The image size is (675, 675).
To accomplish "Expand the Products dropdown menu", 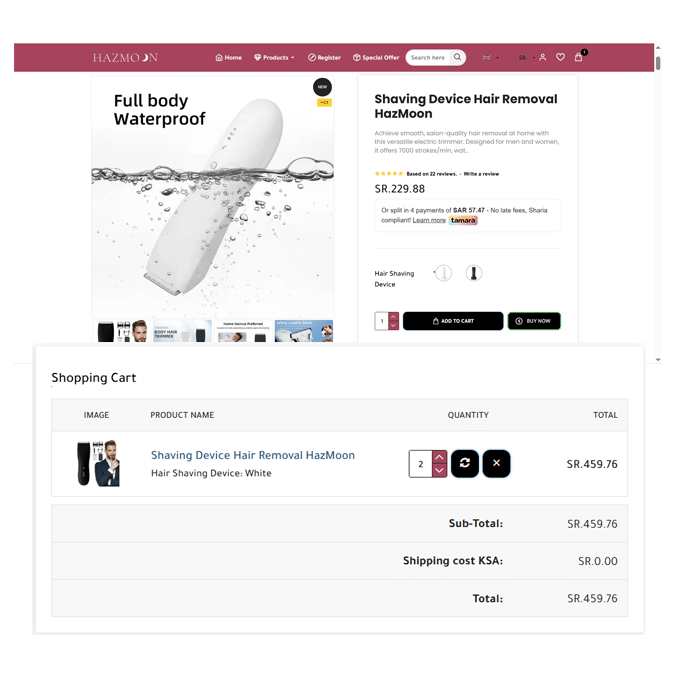I will pyautogui.click(x=274, y=57).
